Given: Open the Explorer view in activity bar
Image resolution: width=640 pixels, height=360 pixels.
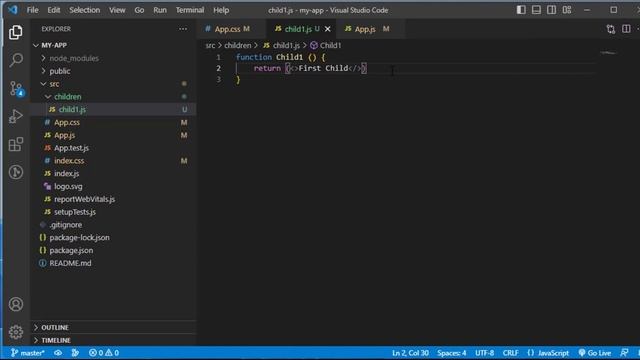Looking at the screenshot, I should point(16,32).
